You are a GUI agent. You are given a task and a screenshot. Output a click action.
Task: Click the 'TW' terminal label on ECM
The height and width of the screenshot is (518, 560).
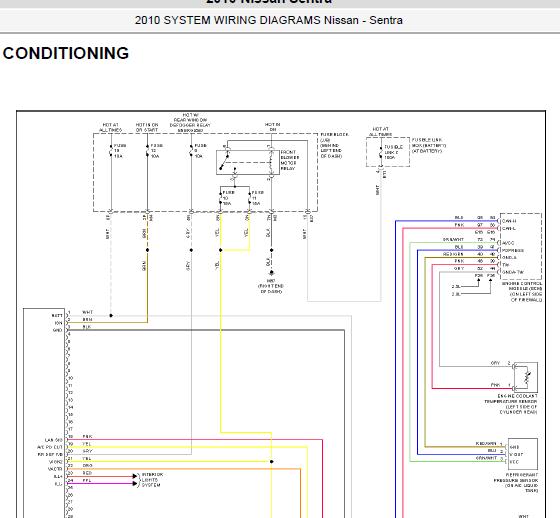[505, 264]
